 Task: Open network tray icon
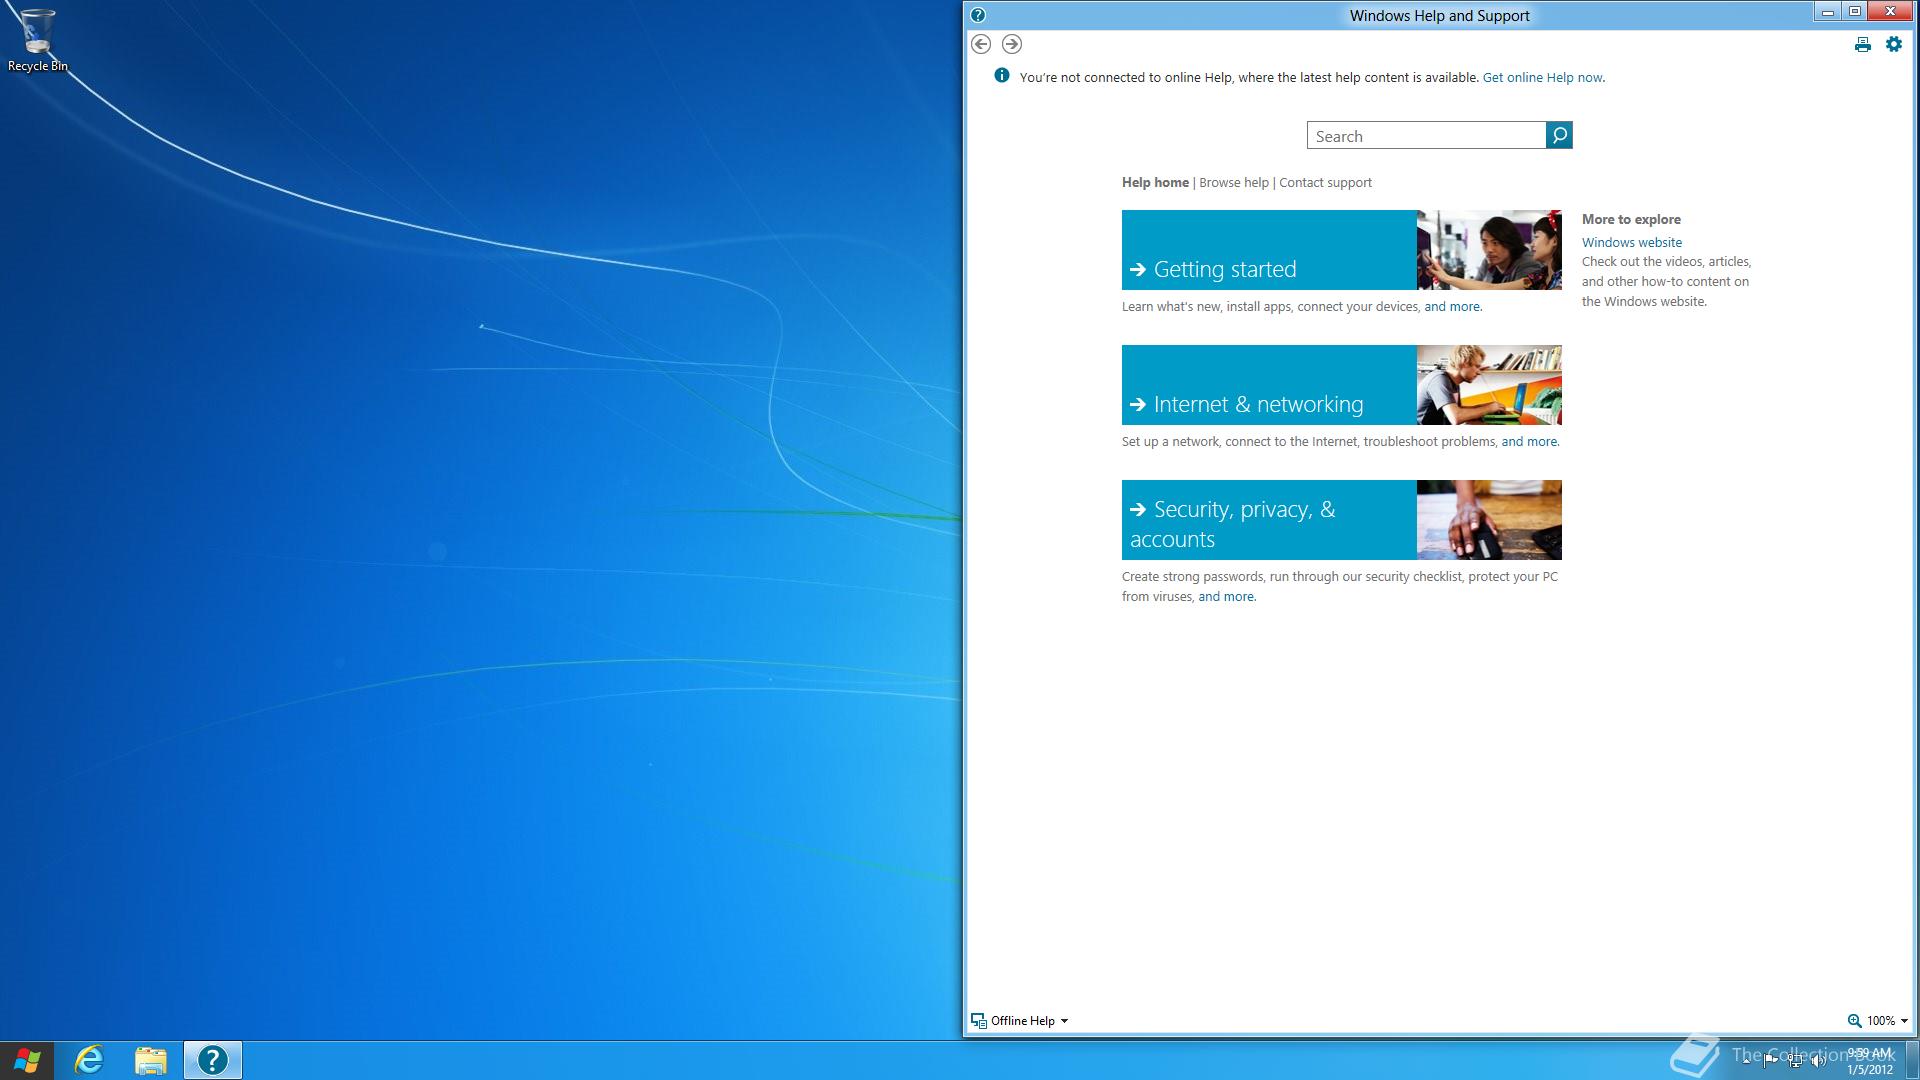pos(1795,1061)
